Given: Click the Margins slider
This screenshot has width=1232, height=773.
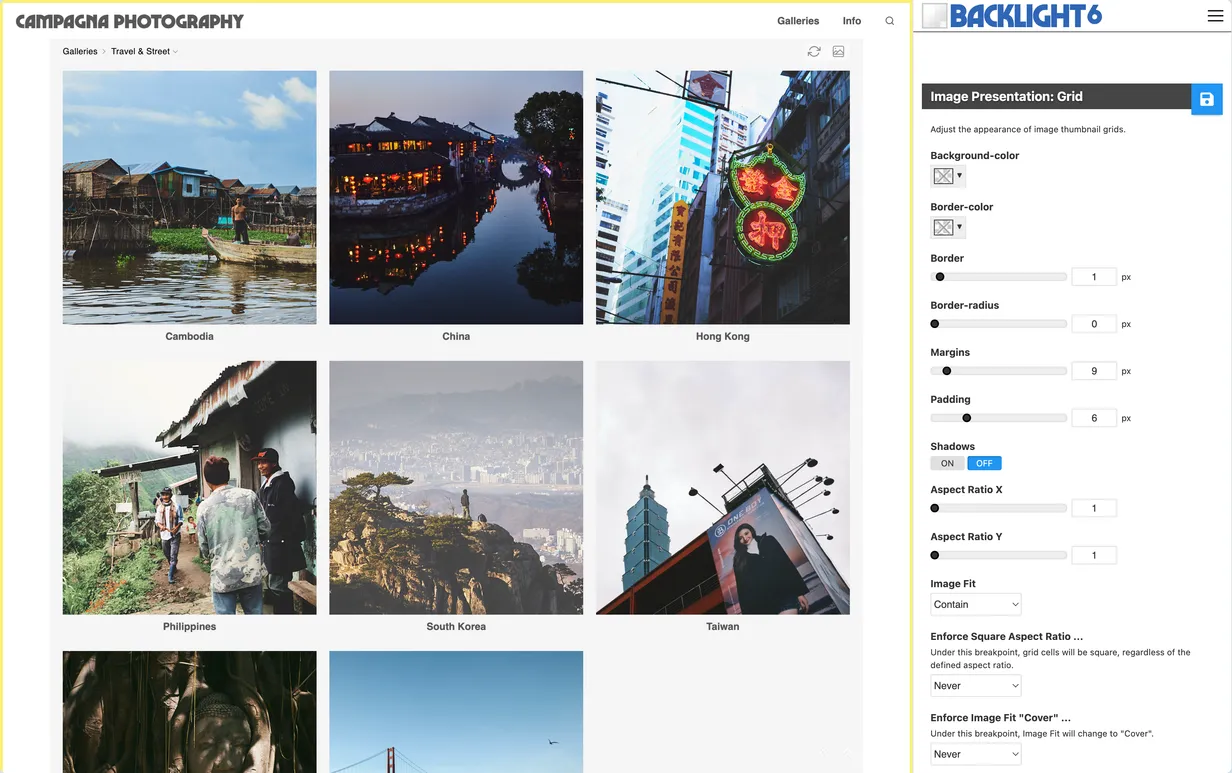Looking at the screenshot, I should pyautogui.click(x=999, y=371).
